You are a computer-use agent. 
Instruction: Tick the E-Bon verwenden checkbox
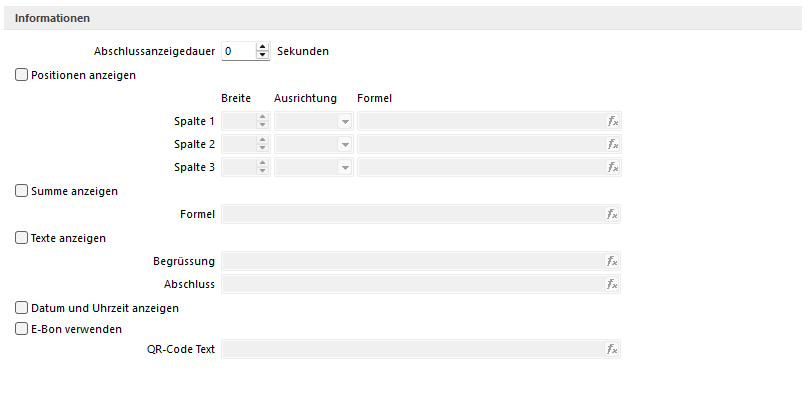22,328
